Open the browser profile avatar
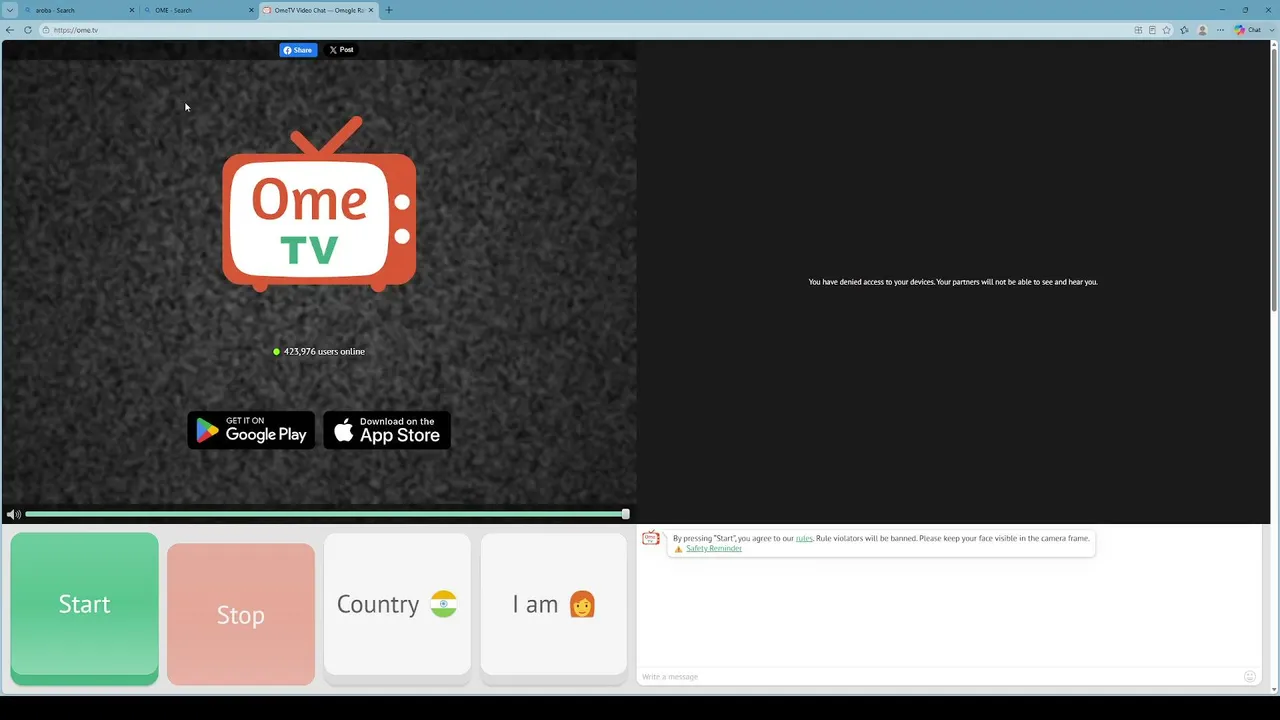The image size is (1280, 720). point(1203,30)
